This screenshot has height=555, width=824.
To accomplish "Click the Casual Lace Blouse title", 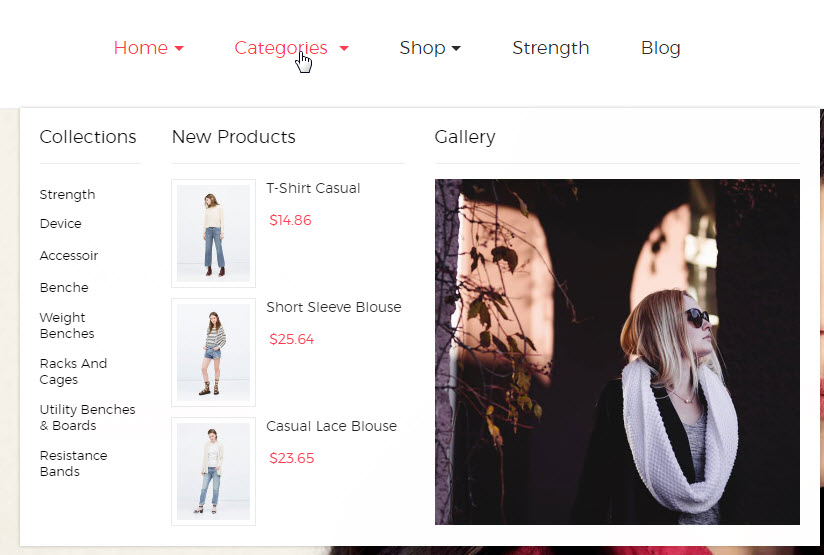I will click(332, 426).
